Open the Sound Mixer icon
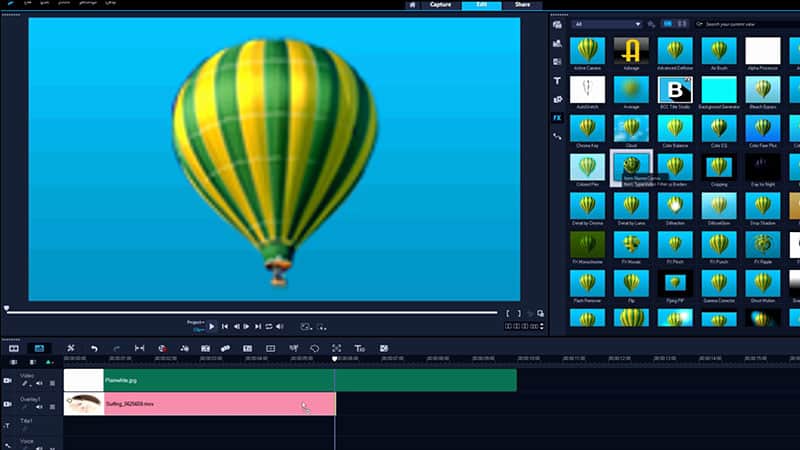 185,348
